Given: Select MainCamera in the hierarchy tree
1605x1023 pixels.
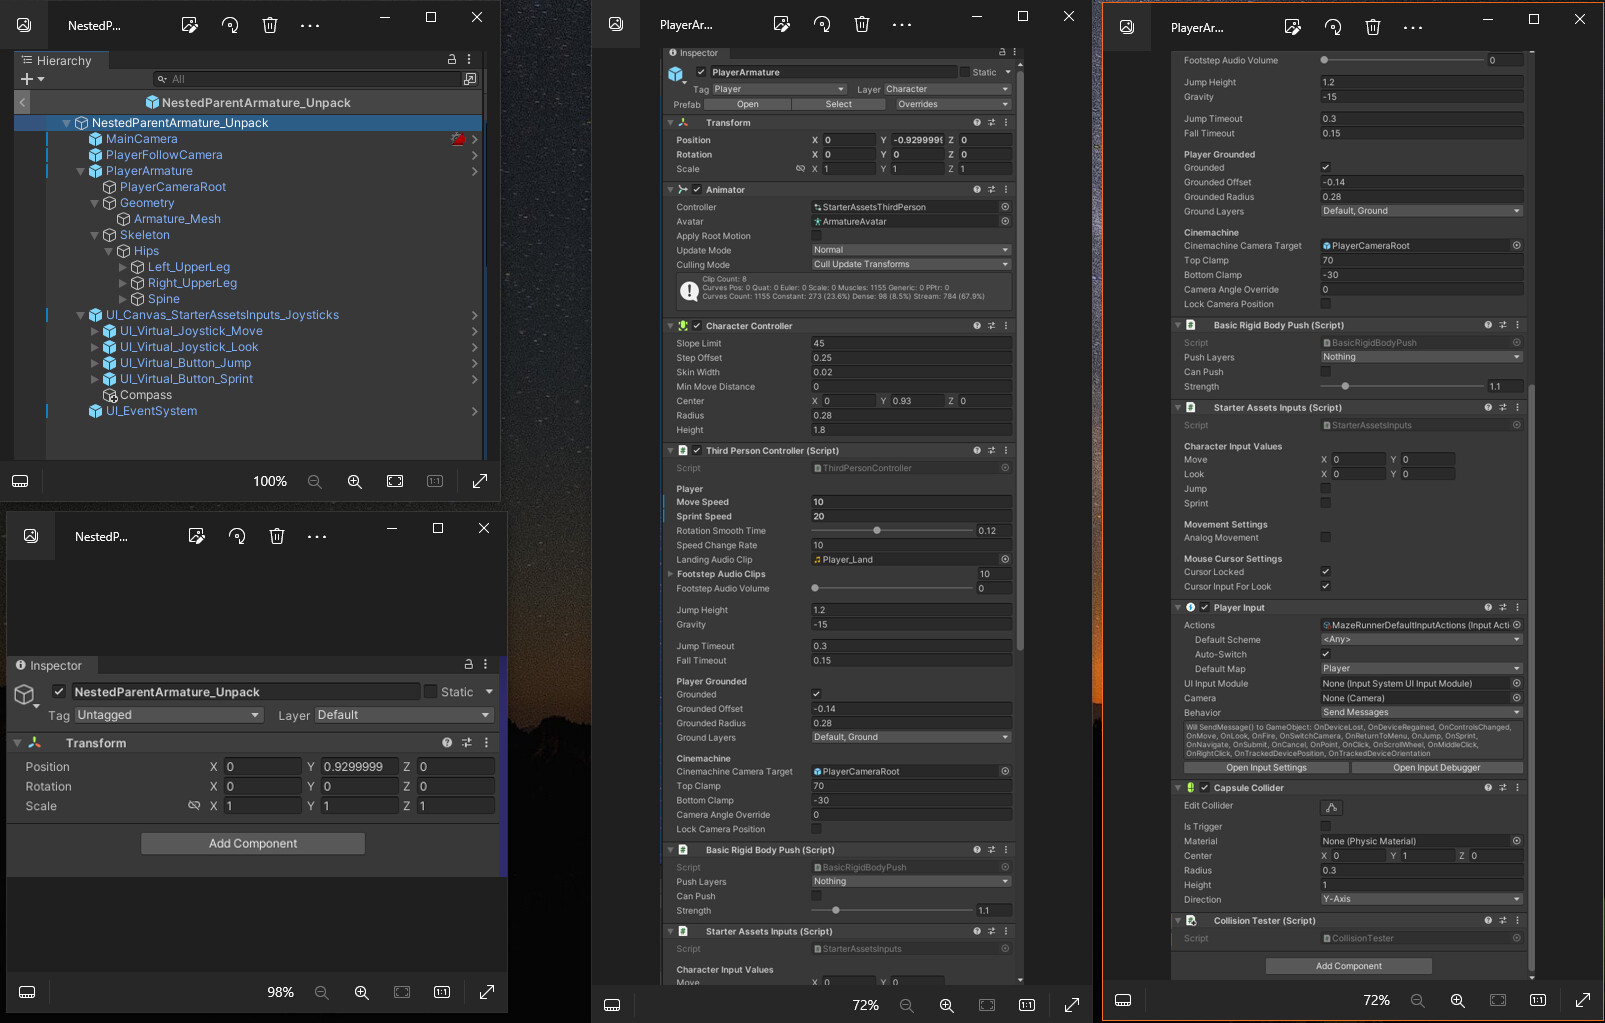Looking at the screenshot, I should pos(141,139).
